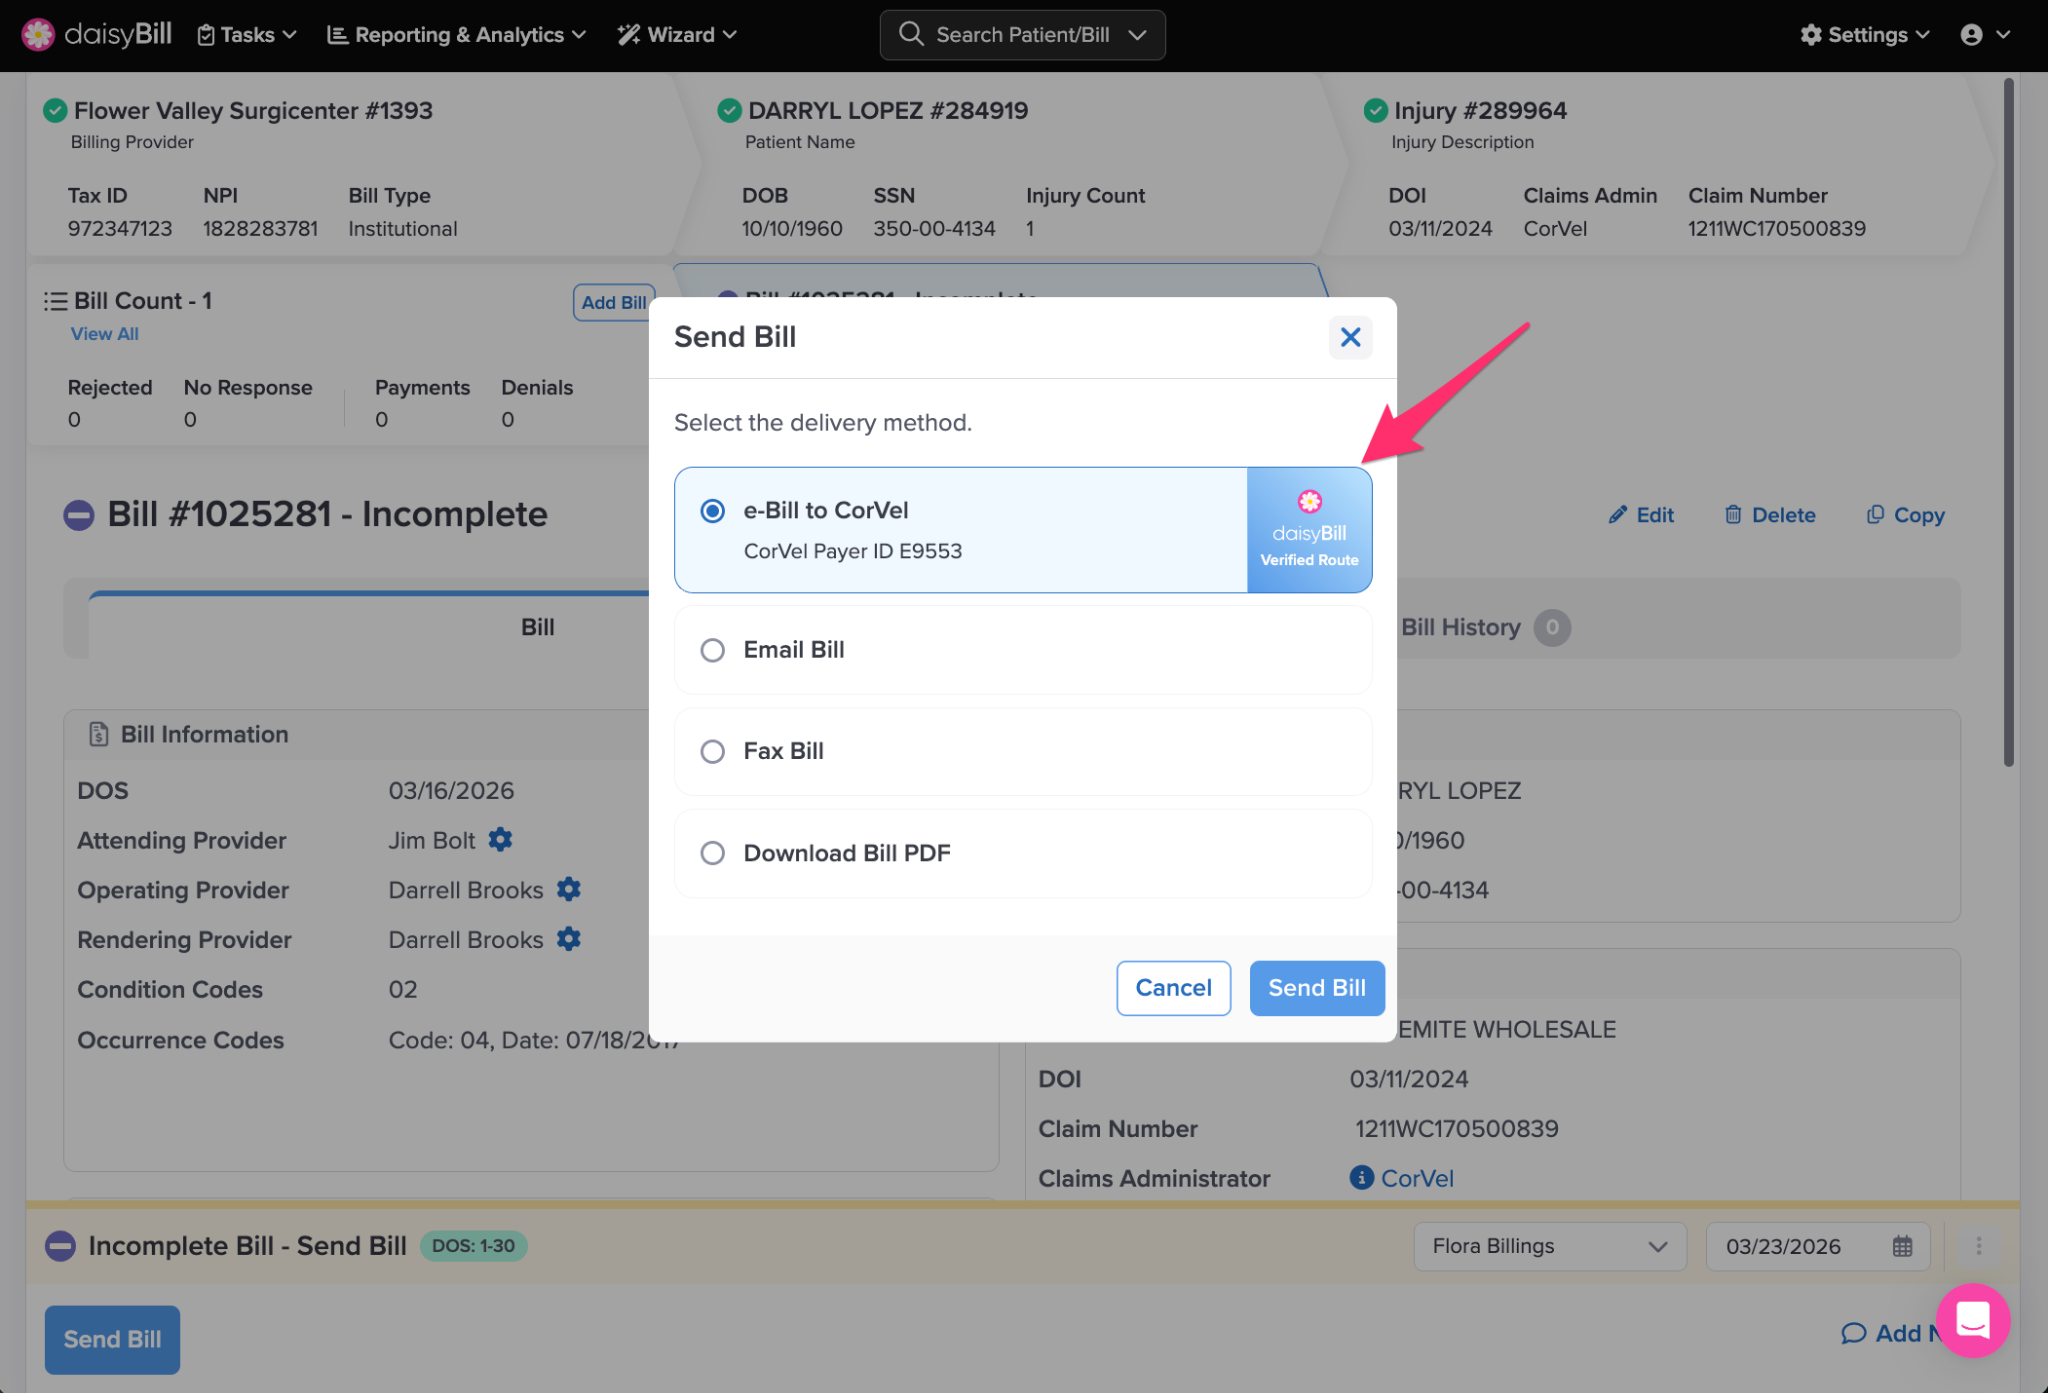Click the user account avatar icon

point(1971,35)
